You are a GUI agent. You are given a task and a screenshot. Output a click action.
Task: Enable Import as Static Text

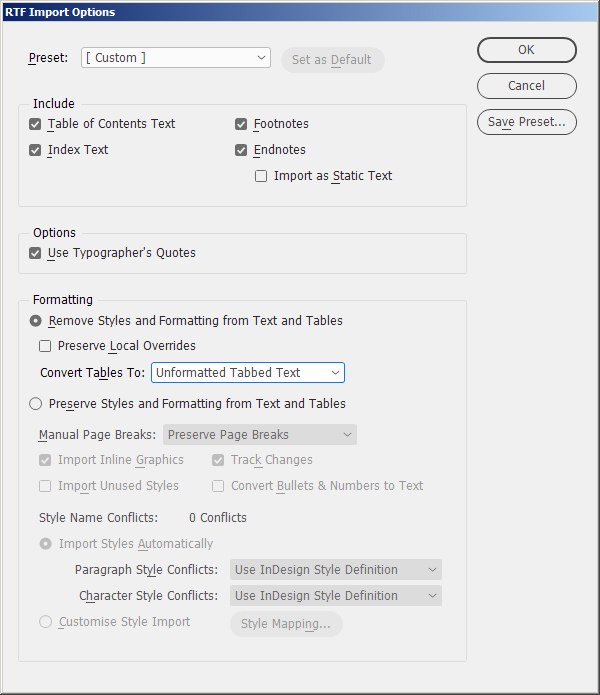click(261, 176)
